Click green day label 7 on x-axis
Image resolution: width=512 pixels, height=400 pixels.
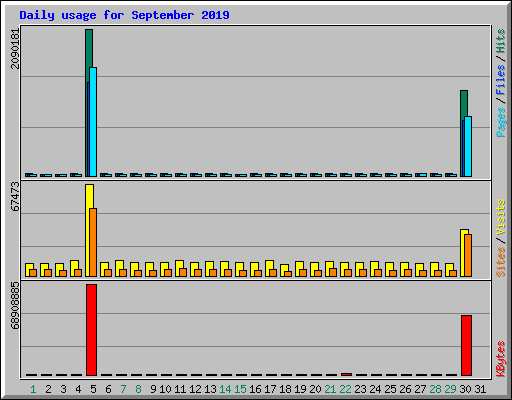click(123, 389)
